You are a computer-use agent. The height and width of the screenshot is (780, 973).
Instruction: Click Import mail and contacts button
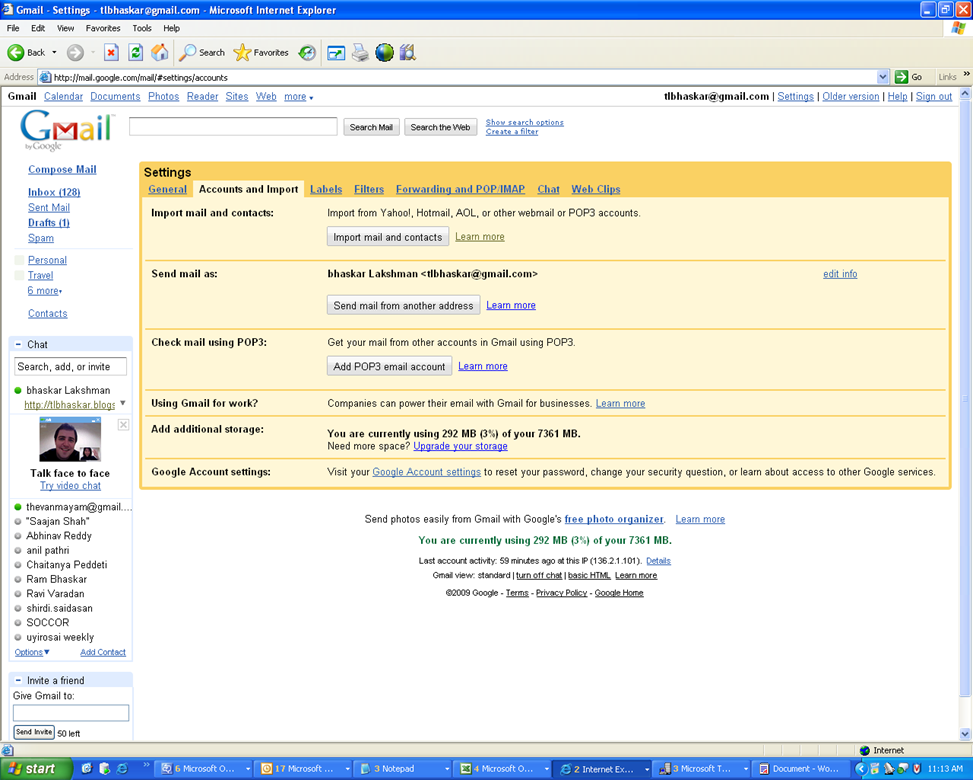click(x=388, y=237)
